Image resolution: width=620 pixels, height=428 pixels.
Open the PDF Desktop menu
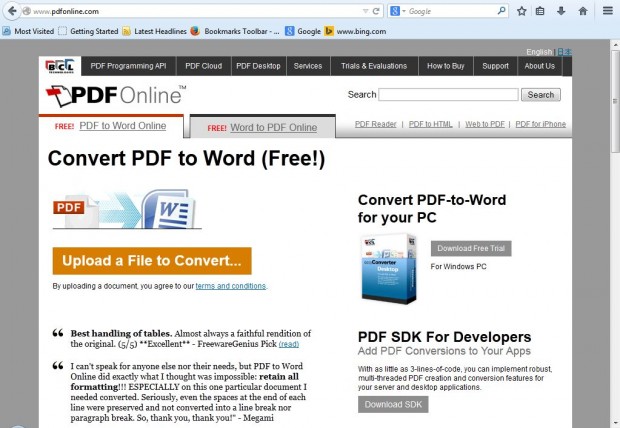click(259, 66)
